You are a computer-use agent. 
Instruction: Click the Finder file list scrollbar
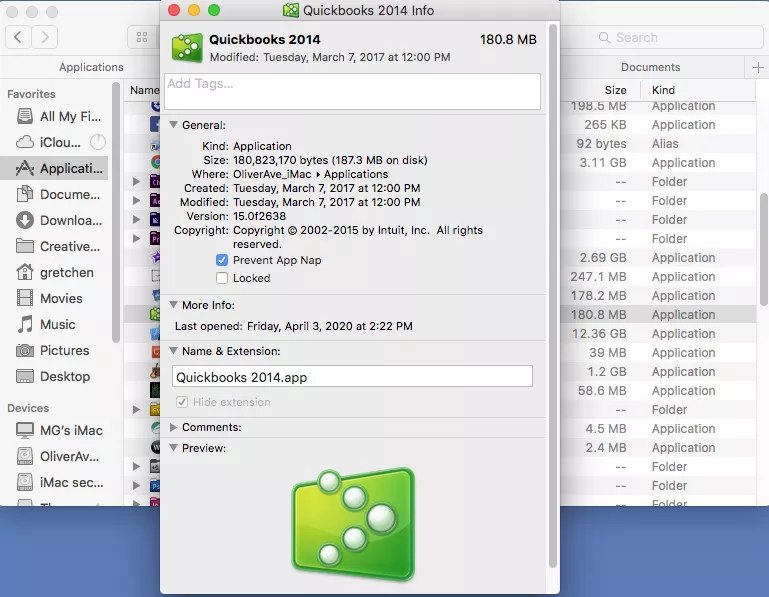click(x=764, y=249)
